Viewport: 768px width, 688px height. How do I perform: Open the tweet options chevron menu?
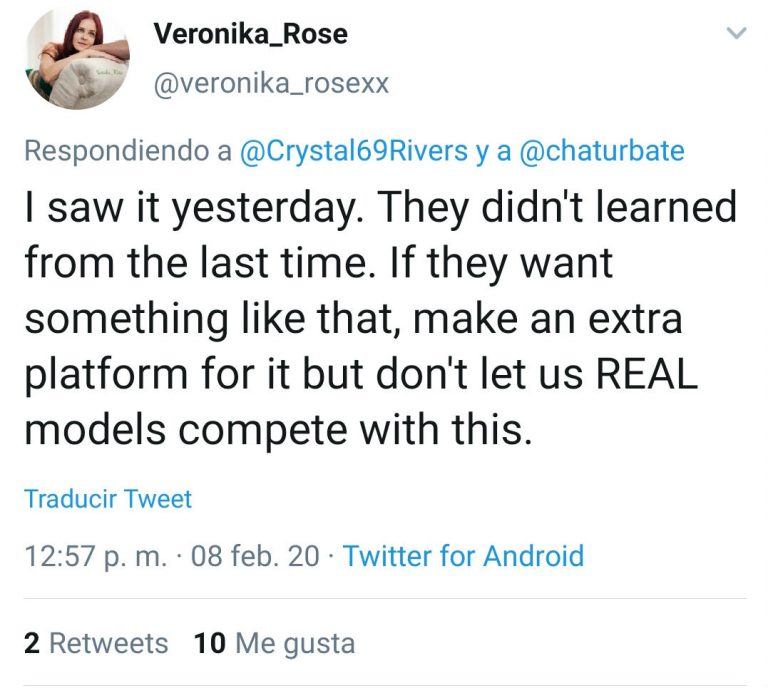pyautogui.click(x=736, y=34)
